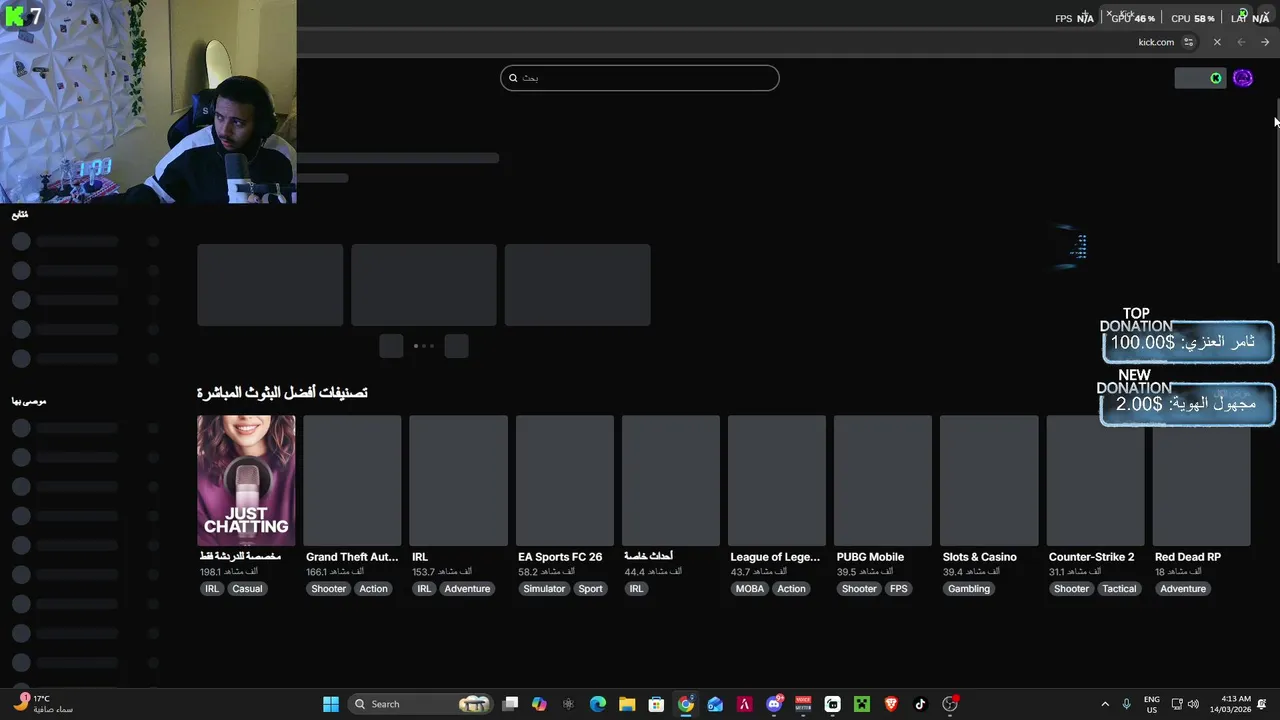Open TikTok from the taskbar
The image size is (1280, 720).
920,704
